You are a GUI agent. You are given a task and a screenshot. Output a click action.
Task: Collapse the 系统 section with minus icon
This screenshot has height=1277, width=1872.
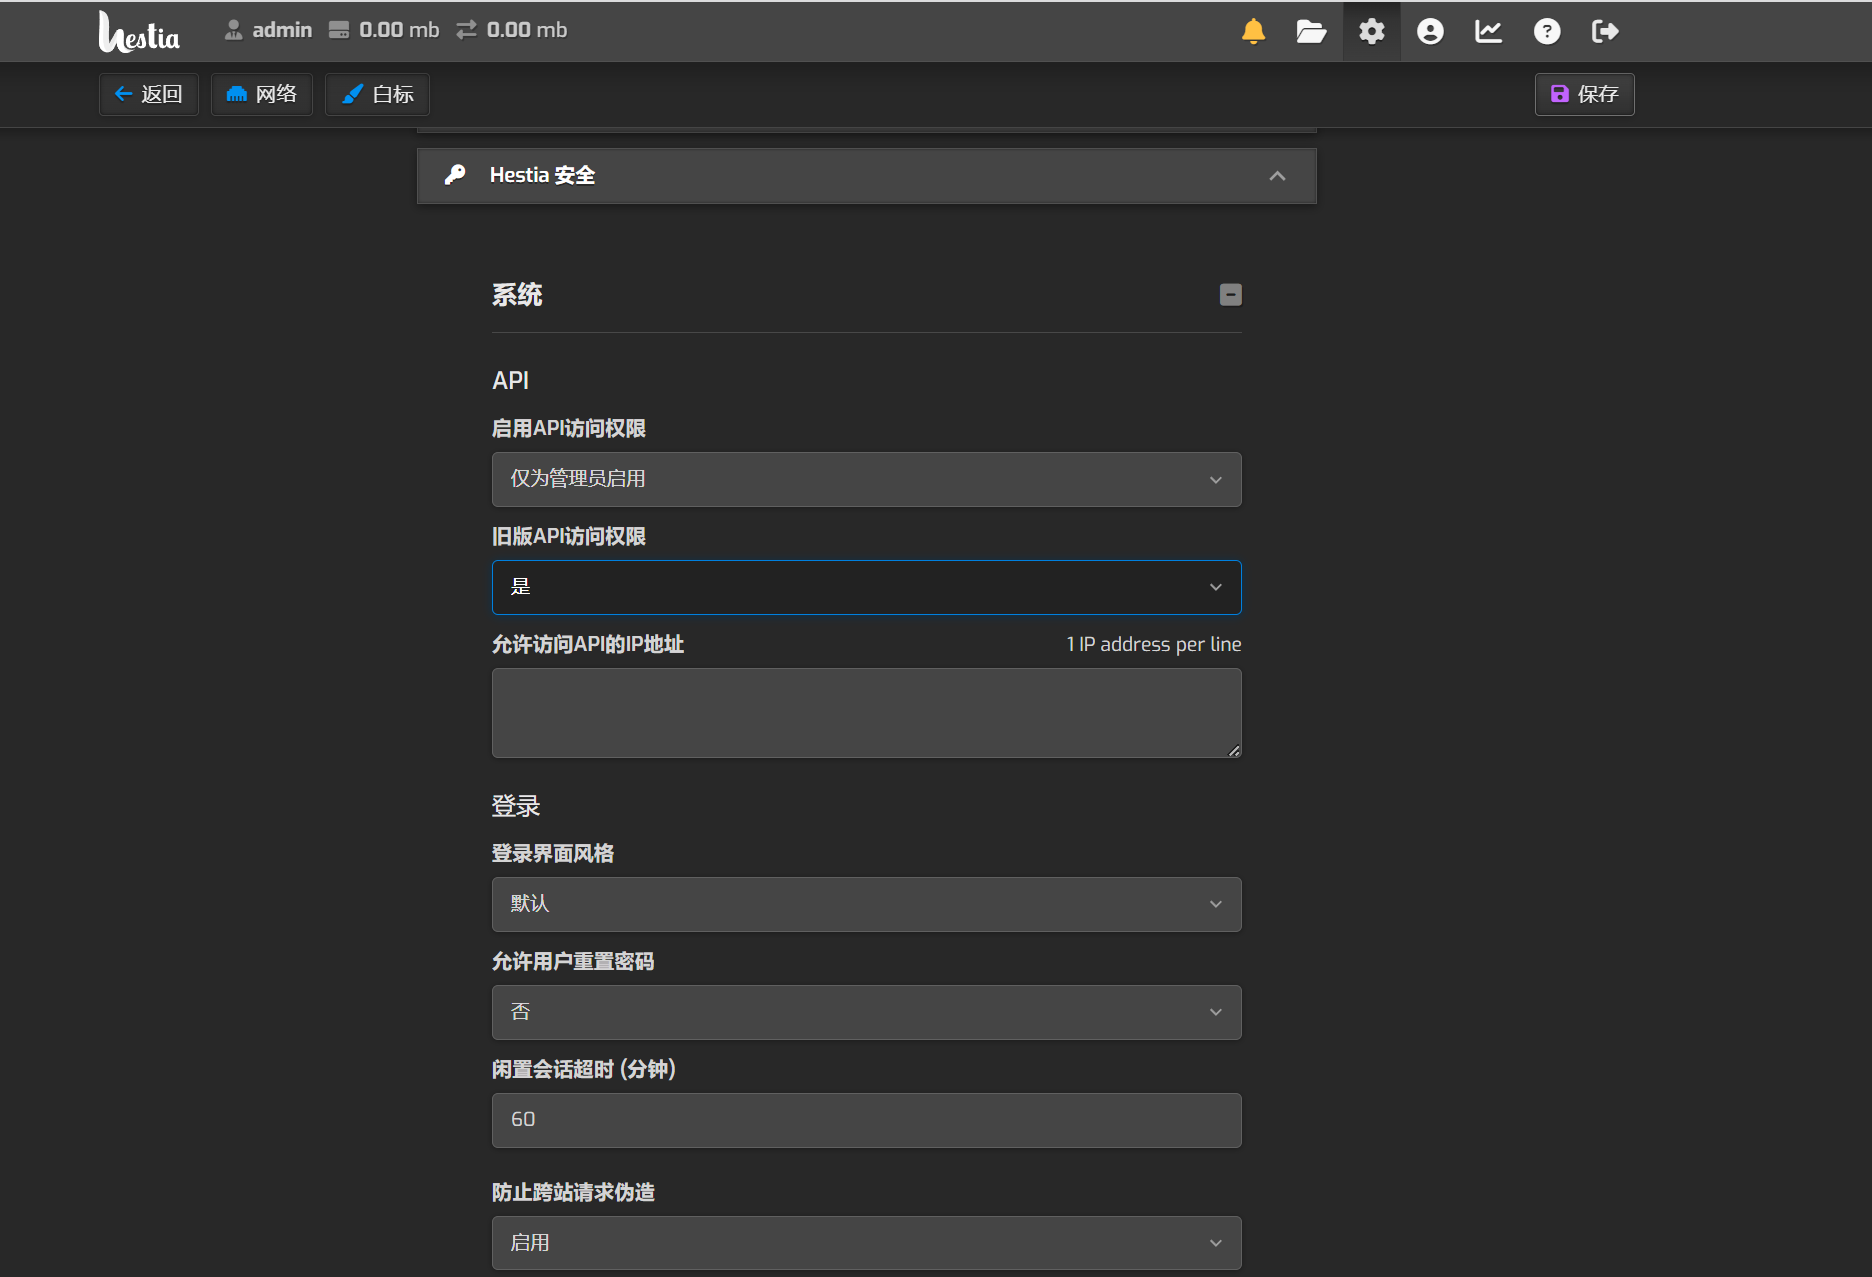[x=1230, y=295]
